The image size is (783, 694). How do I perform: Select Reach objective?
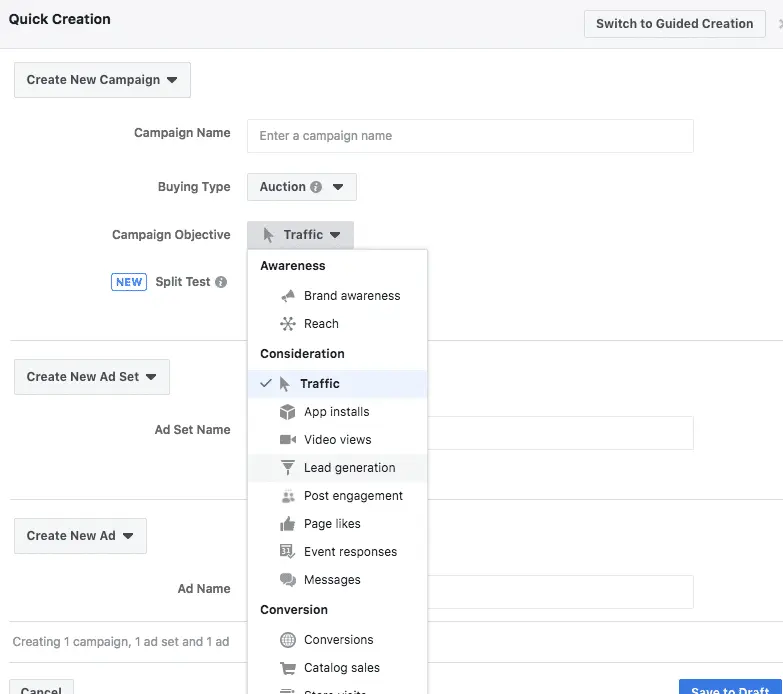pos(338,324)
